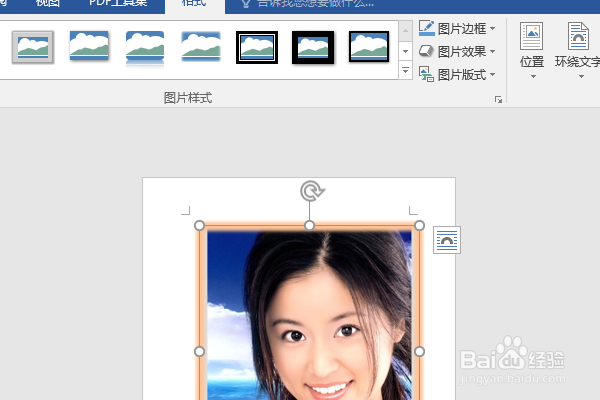Open the PDF工具集 ribbon tab
600x400 pixels.
[118, 4]
